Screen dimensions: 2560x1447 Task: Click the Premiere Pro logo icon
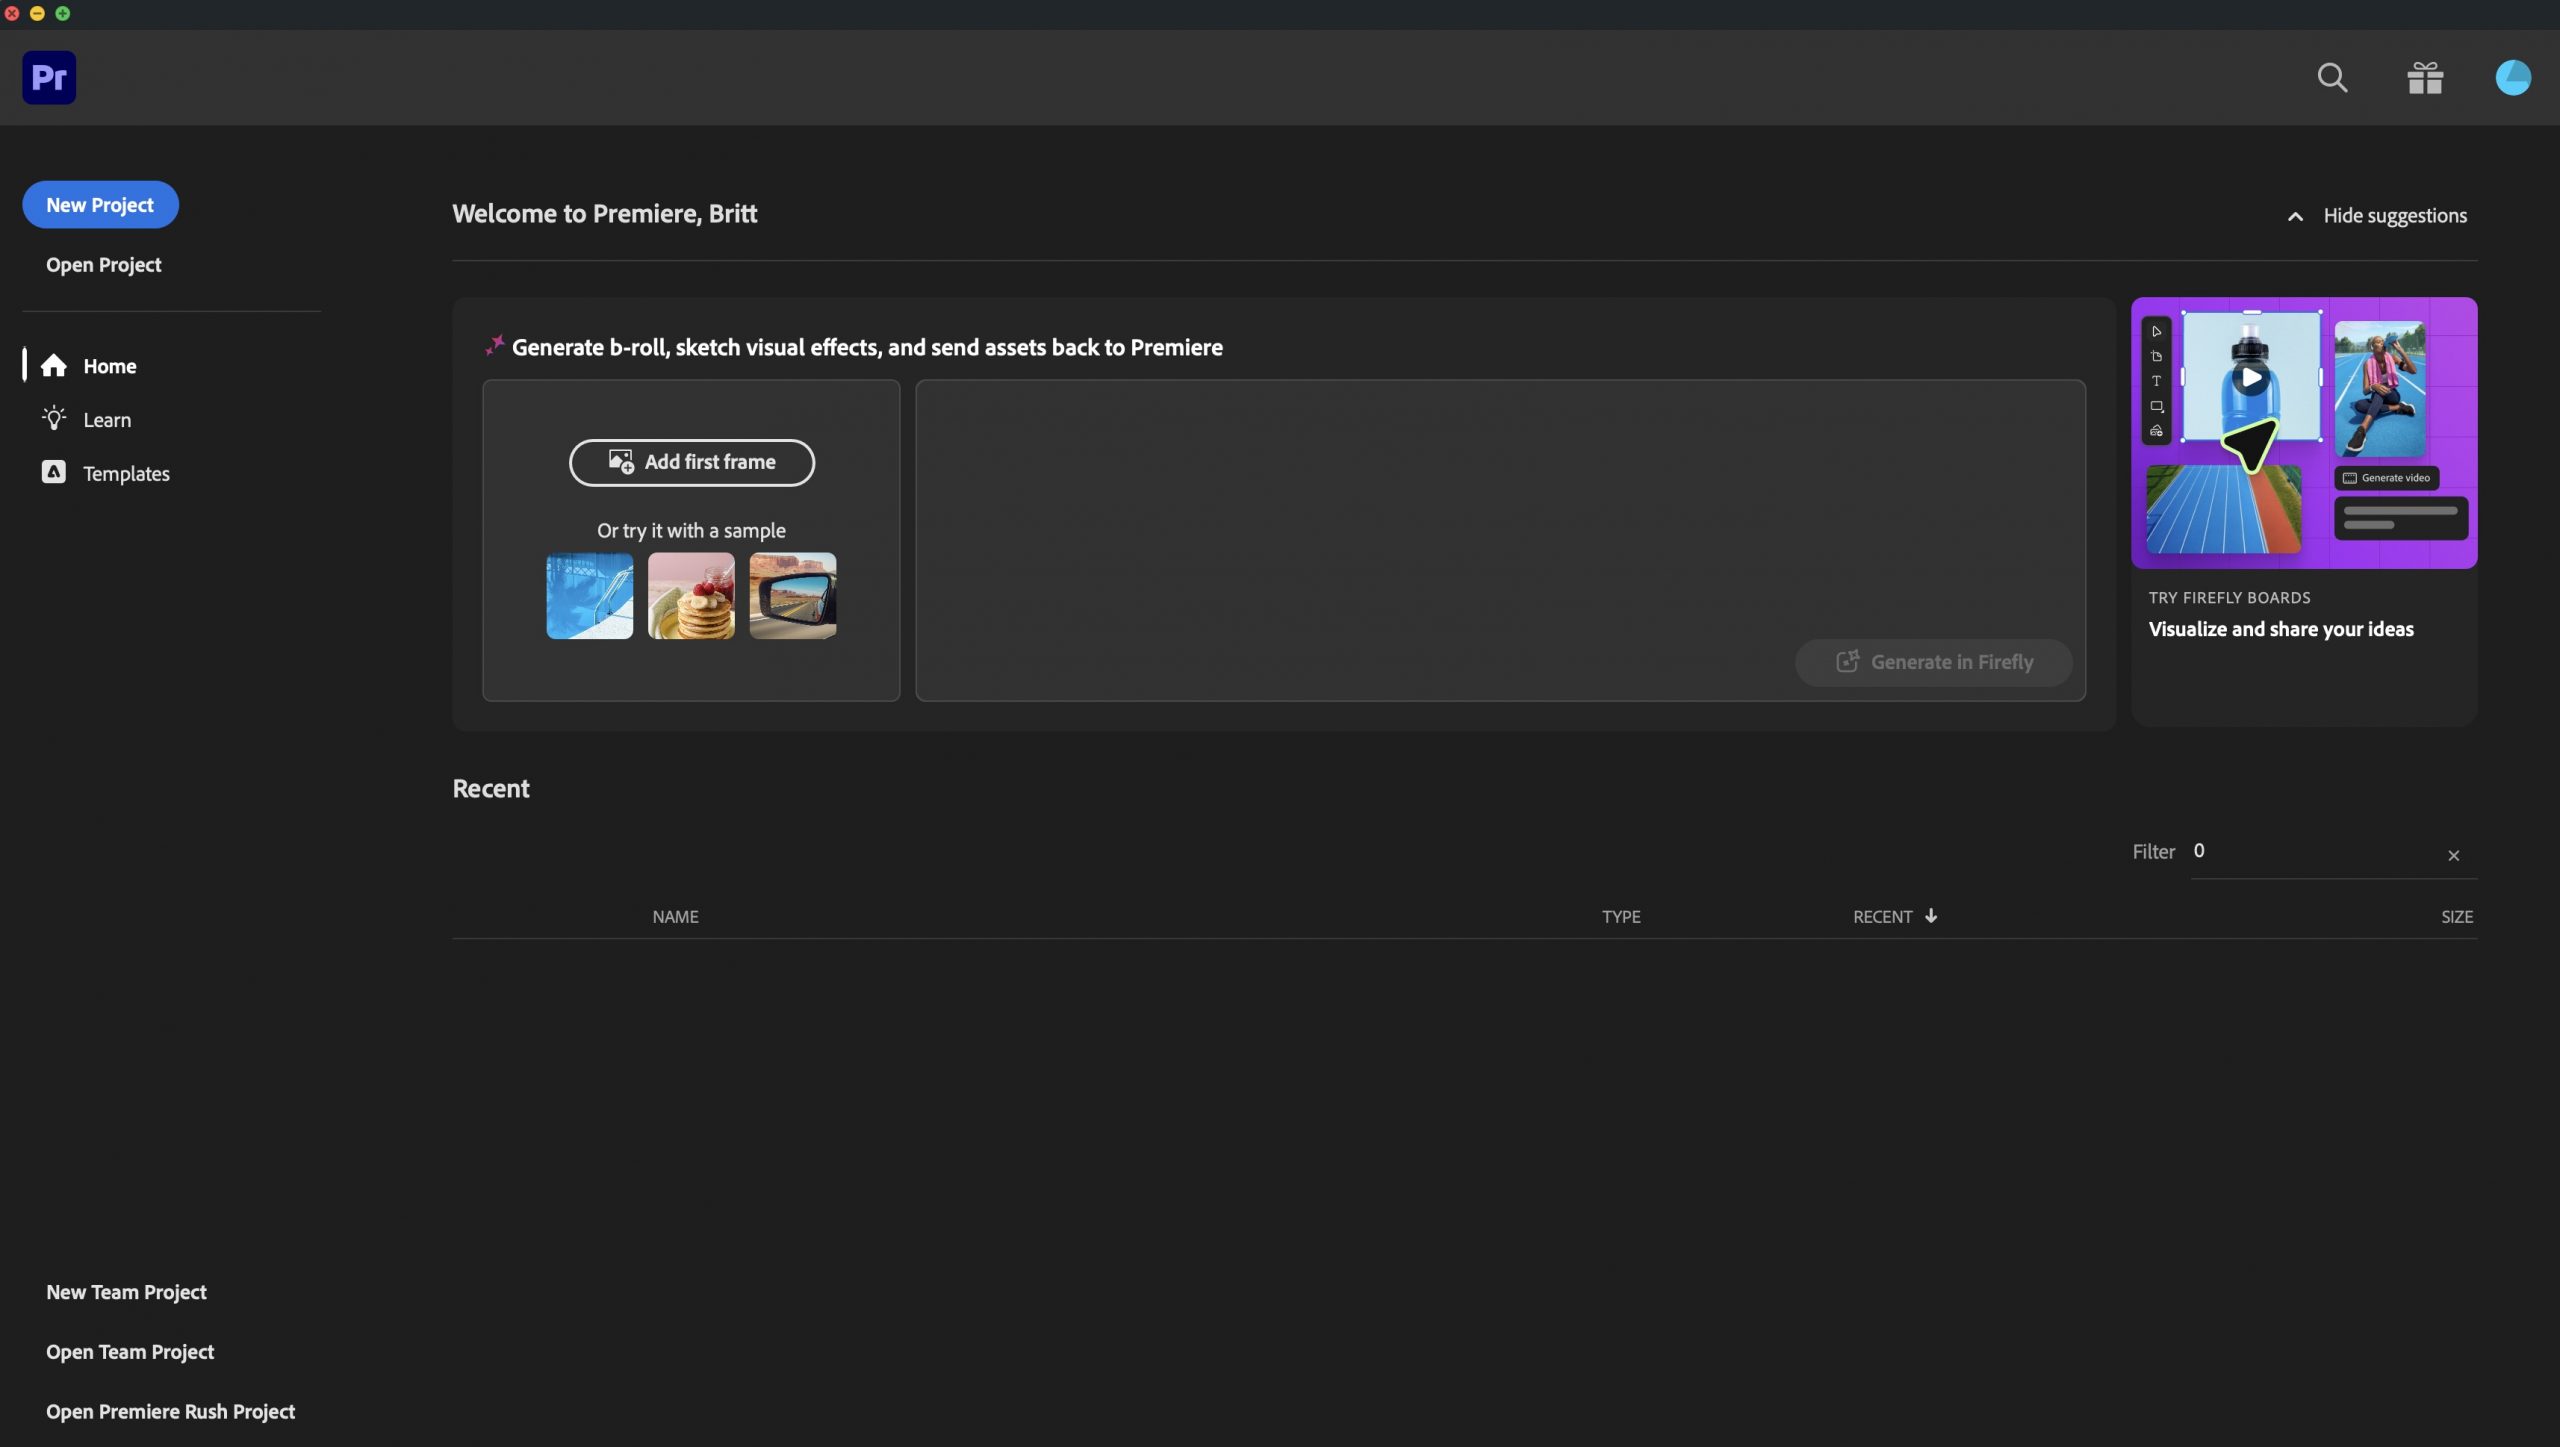pyautogui.click(x=49, y=77)
